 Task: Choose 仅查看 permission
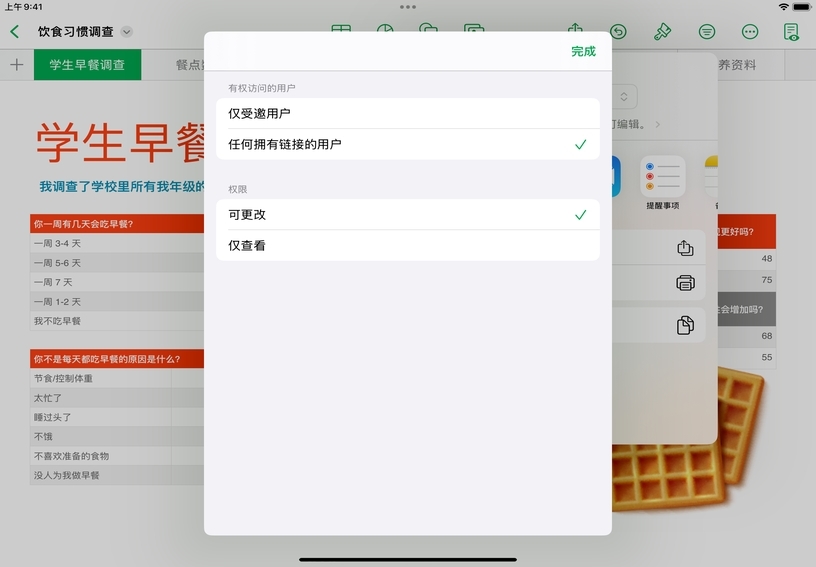click(x=407, y=245)
